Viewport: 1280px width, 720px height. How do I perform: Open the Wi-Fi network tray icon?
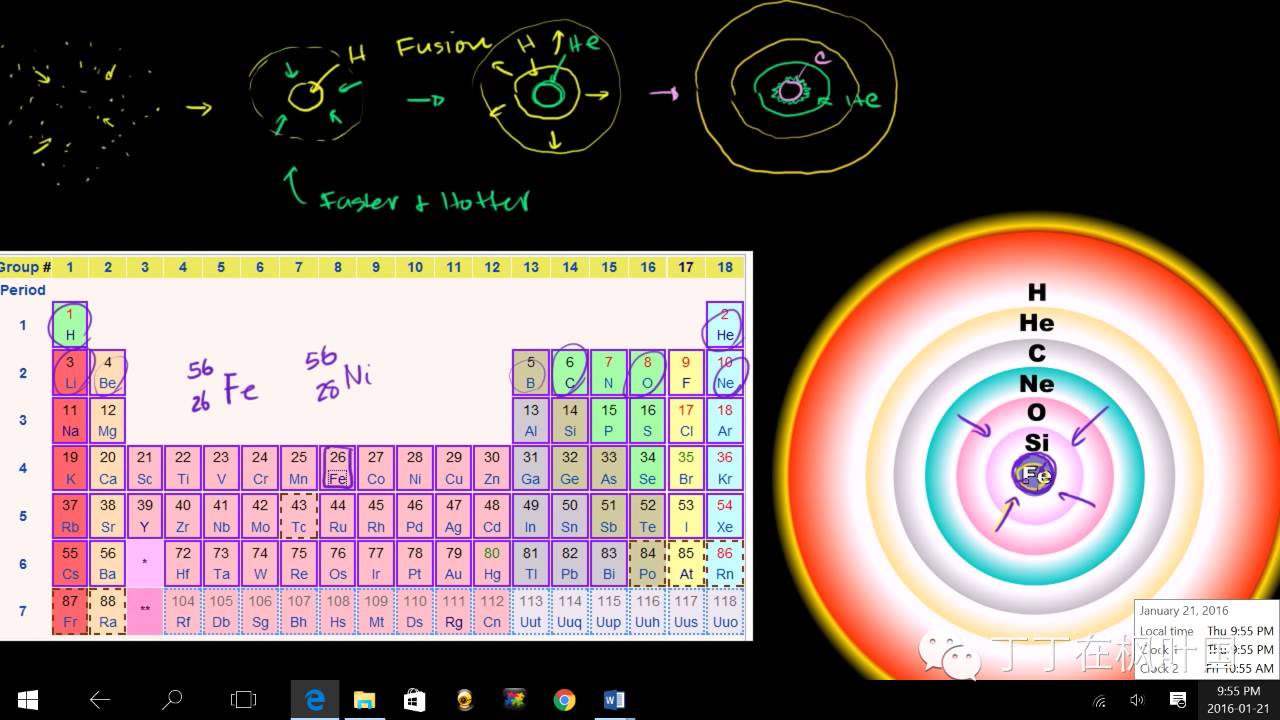tap(1100, 700)
